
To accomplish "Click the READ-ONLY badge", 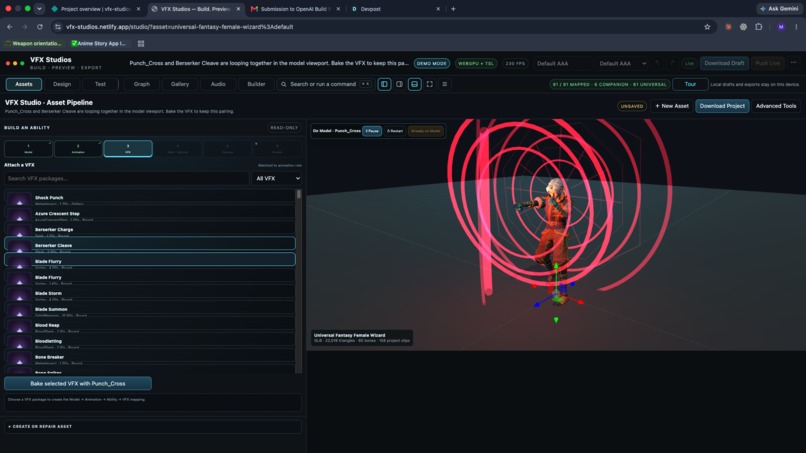I will [x=284, y=128].
